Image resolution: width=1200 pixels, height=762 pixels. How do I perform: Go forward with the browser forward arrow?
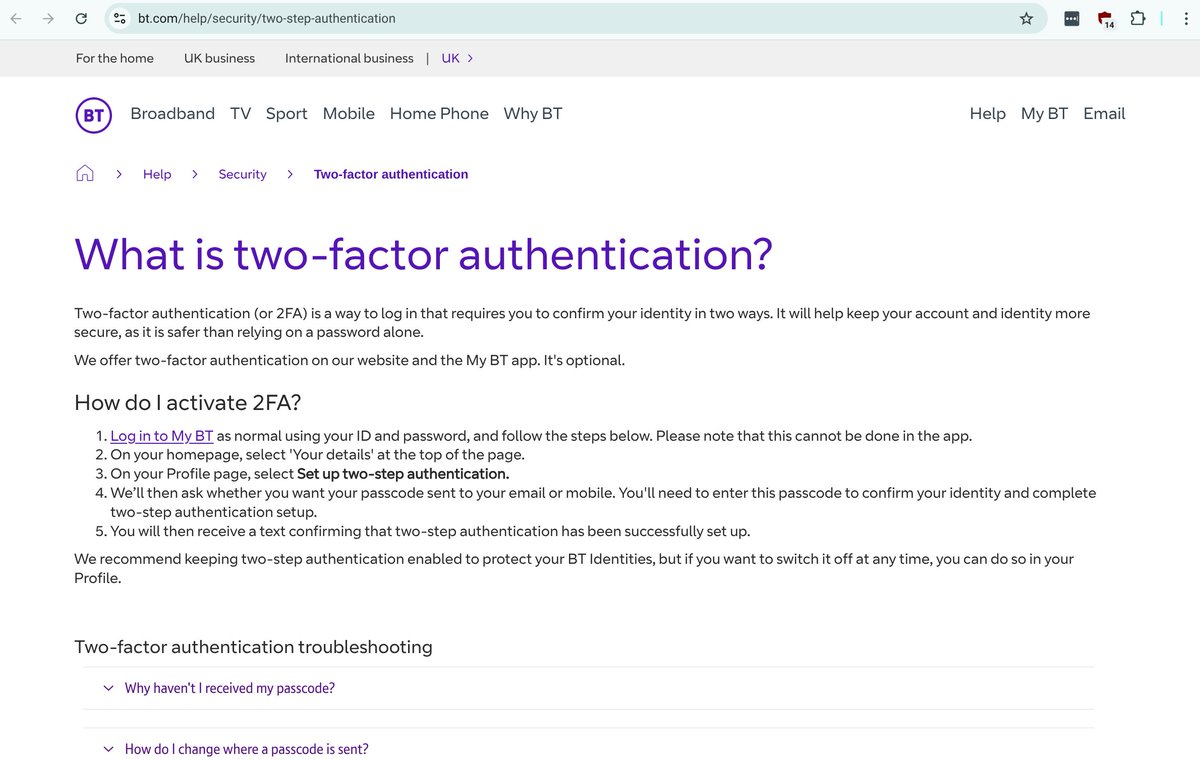pos(48,18)
